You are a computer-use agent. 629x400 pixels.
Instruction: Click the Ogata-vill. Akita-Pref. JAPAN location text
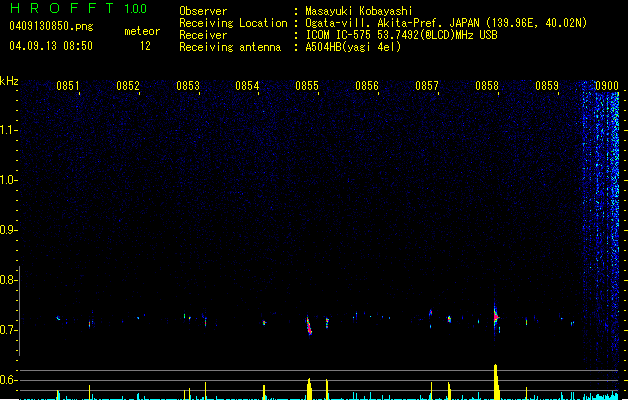click(446, 23)
